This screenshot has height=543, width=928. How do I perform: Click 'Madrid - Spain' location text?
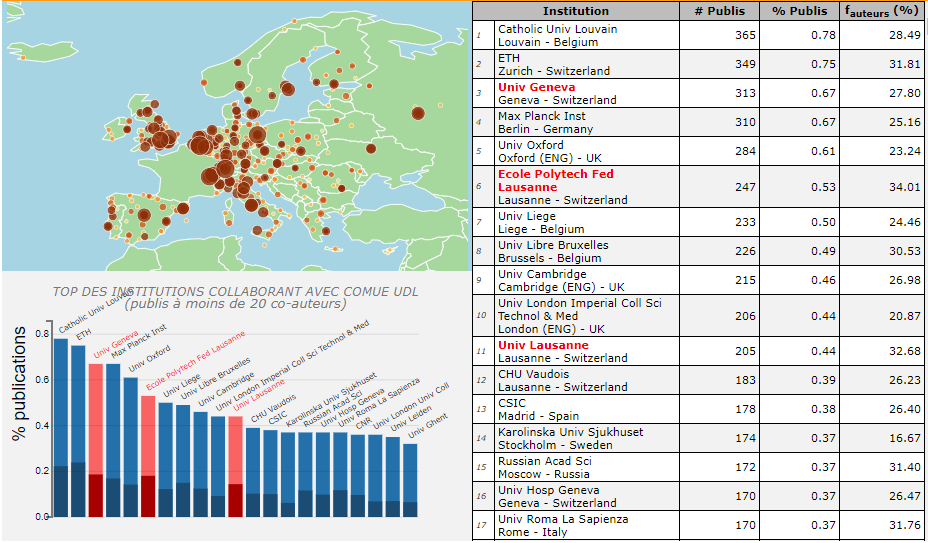tap(538, 416)
